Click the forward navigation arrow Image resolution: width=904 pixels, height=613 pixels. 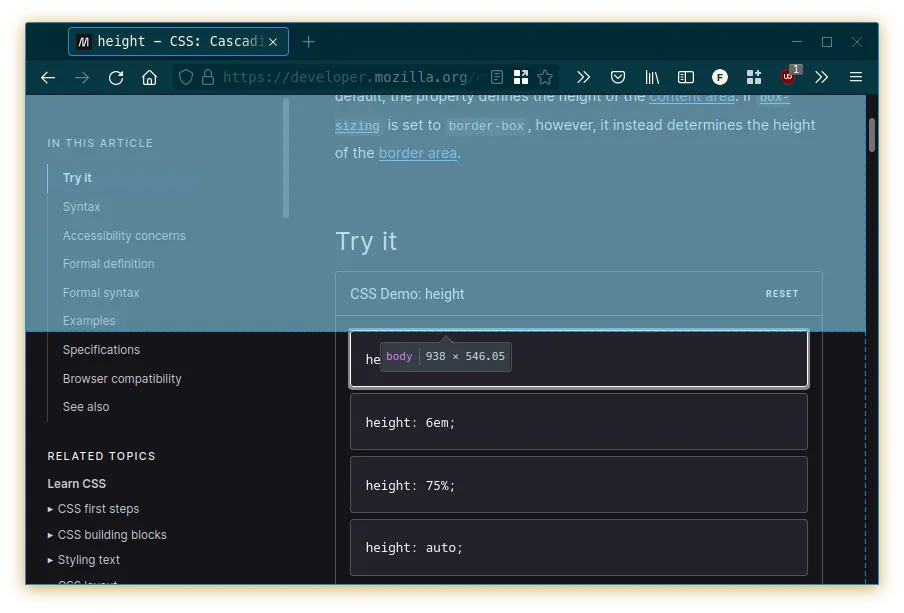coord(82,77)
